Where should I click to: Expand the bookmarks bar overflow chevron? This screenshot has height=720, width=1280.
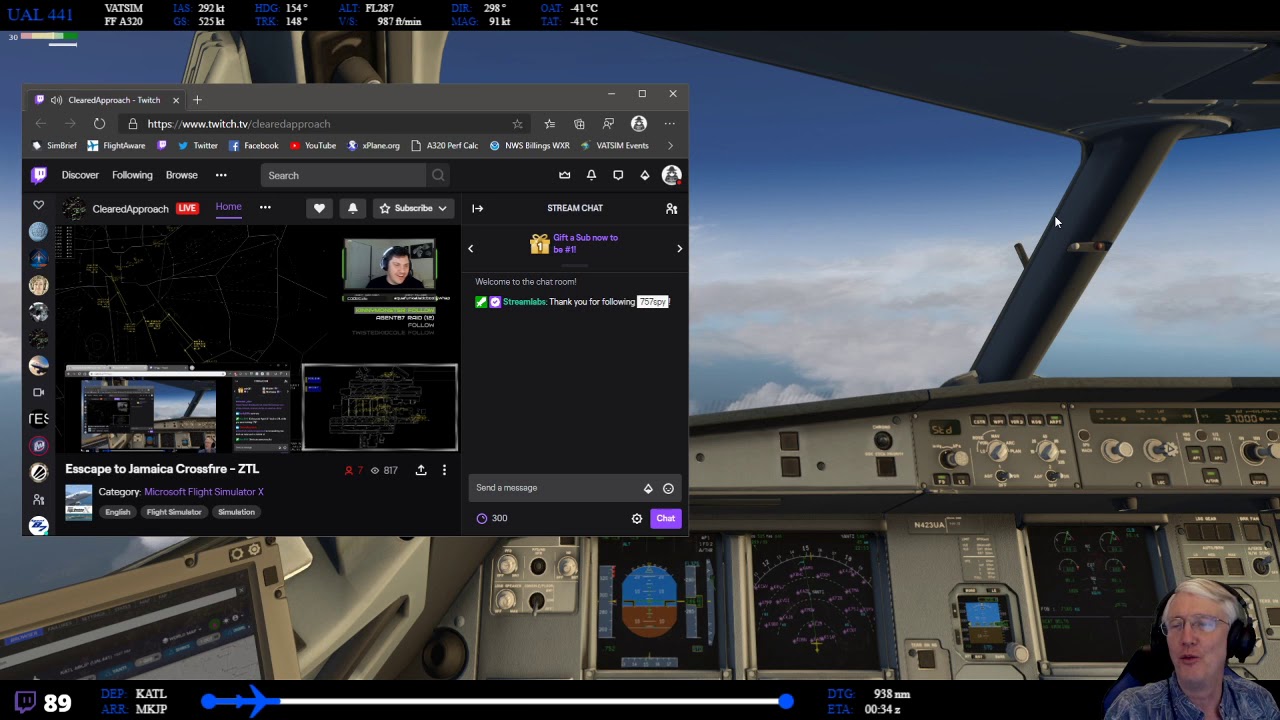pyautogui.click(x=670, y=146)
